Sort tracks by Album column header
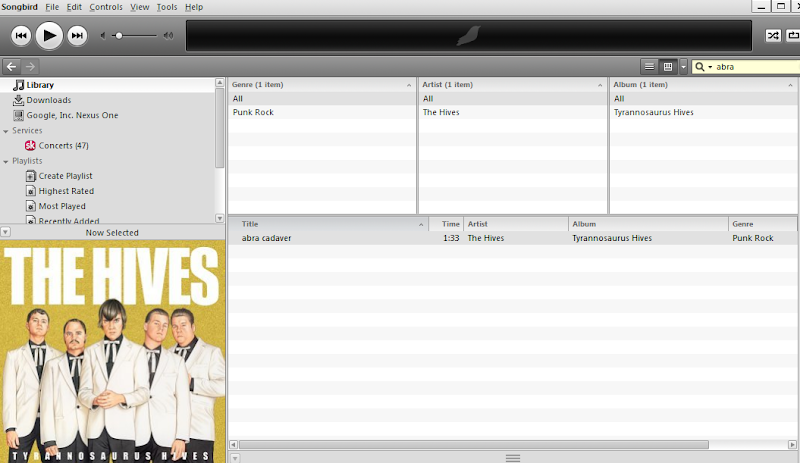Image resolution: width=800 pixels, height=463 pixels. (648, 224)
